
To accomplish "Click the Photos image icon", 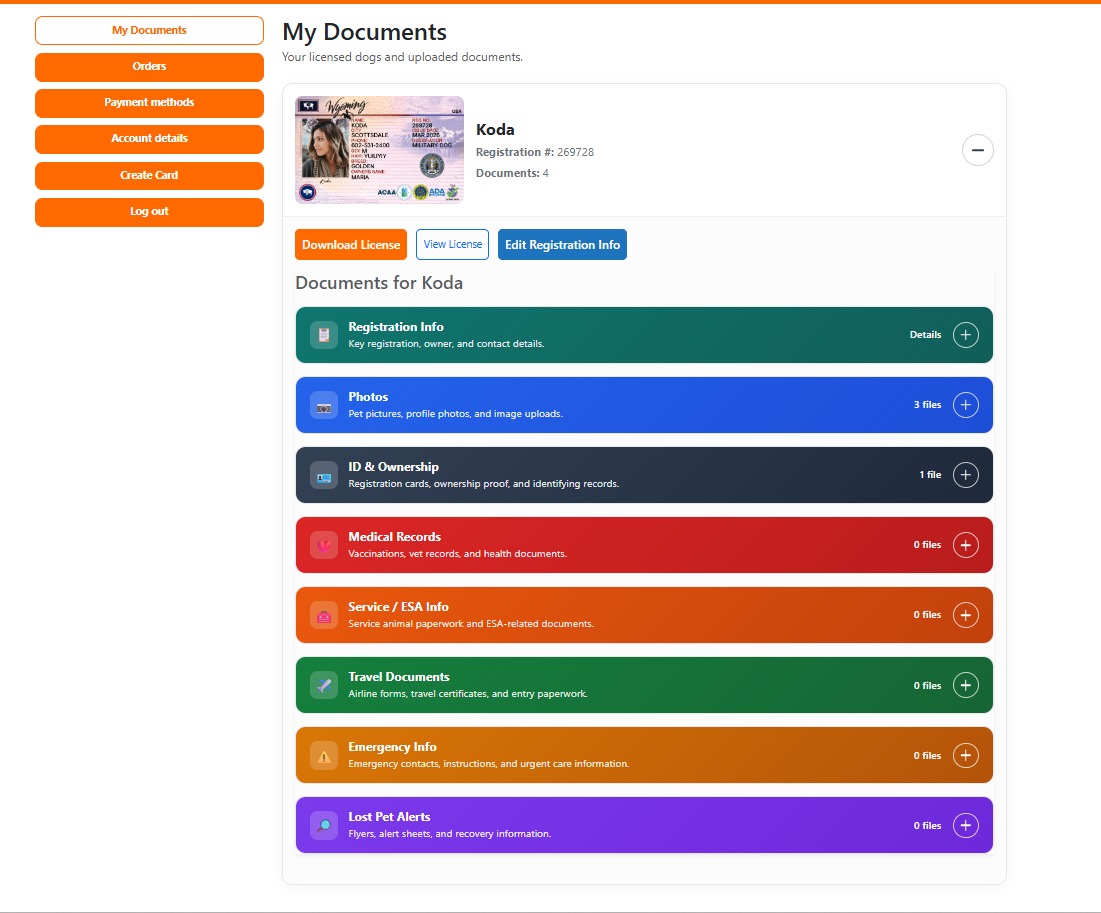I will (x=323, y=404).
